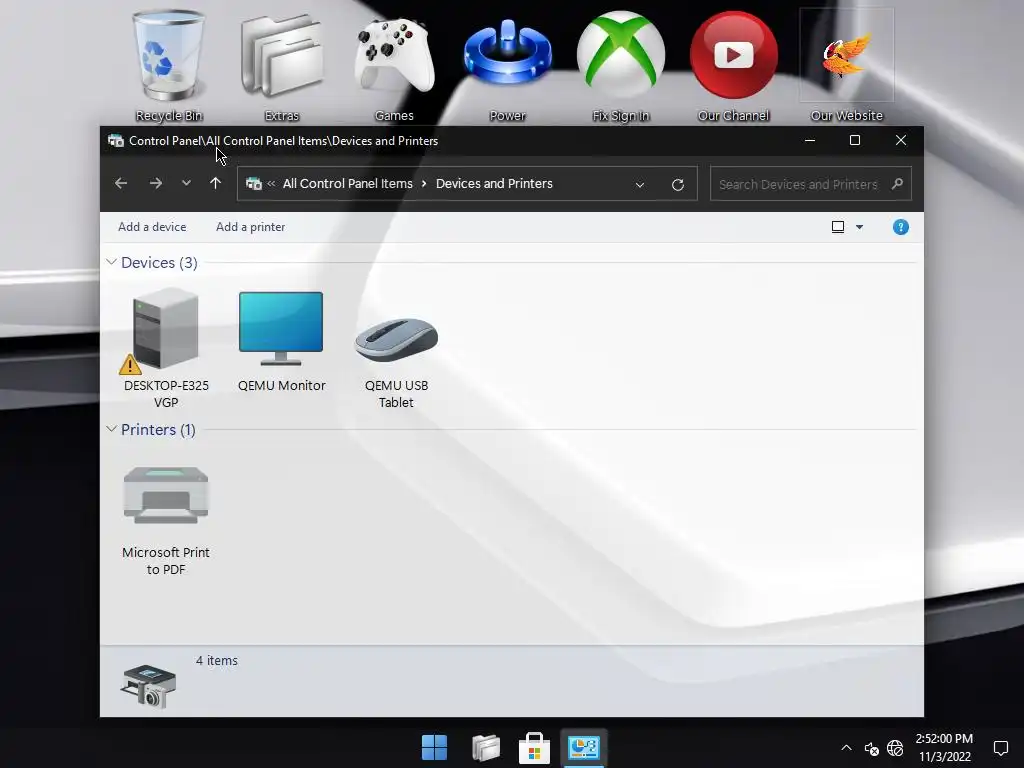The image size is (1024, 768).
Task: Open Microsoft Store from the taskbar
Action: pyautogui.click(x=534, y=748)
